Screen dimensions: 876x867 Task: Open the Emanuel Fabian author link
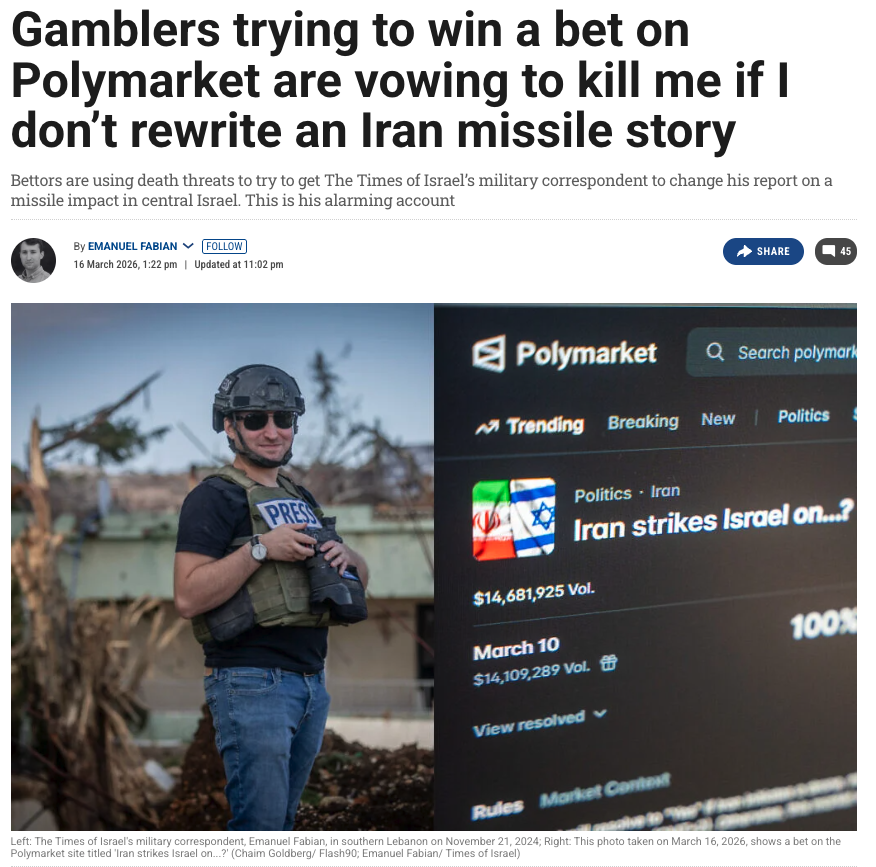click(132, 246)
